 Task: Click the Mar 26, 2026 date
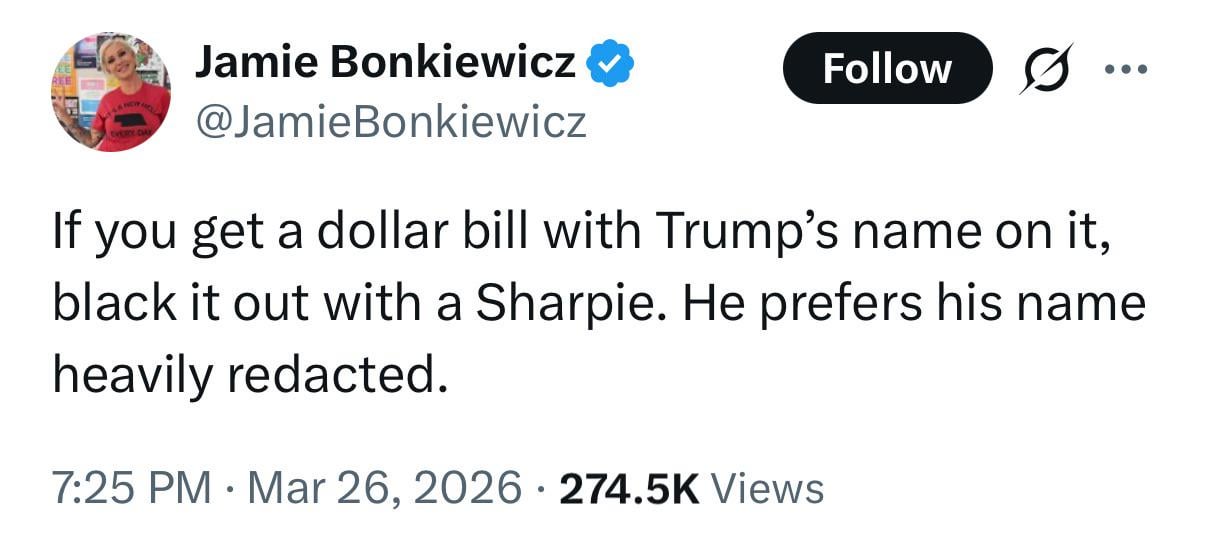click(x=385, y=489)
